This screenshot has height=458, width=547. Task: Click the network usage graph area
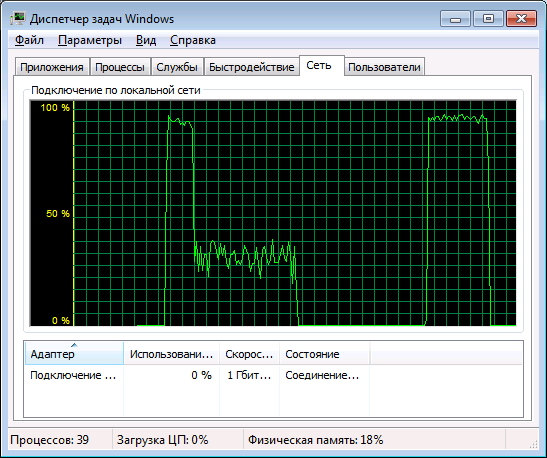point(273,213)
